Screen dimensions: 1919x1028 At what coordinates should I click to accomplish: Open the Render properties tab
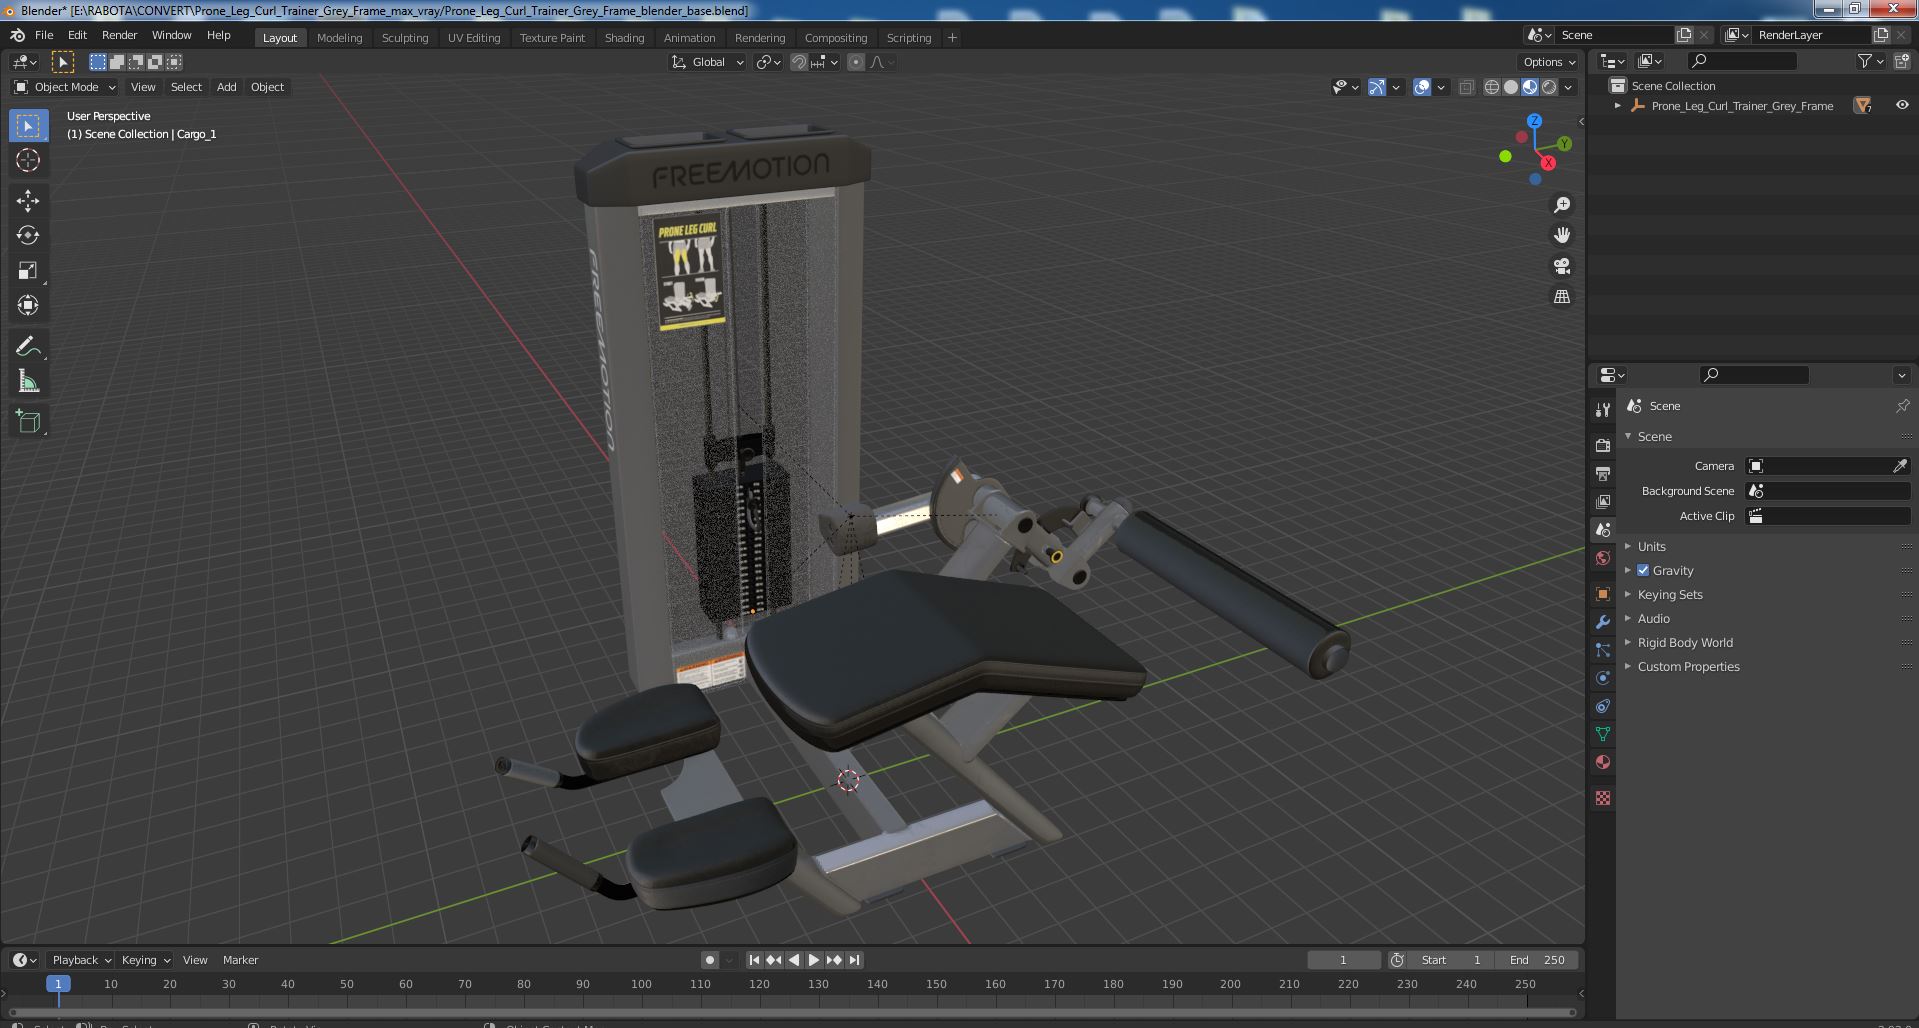1603,445
